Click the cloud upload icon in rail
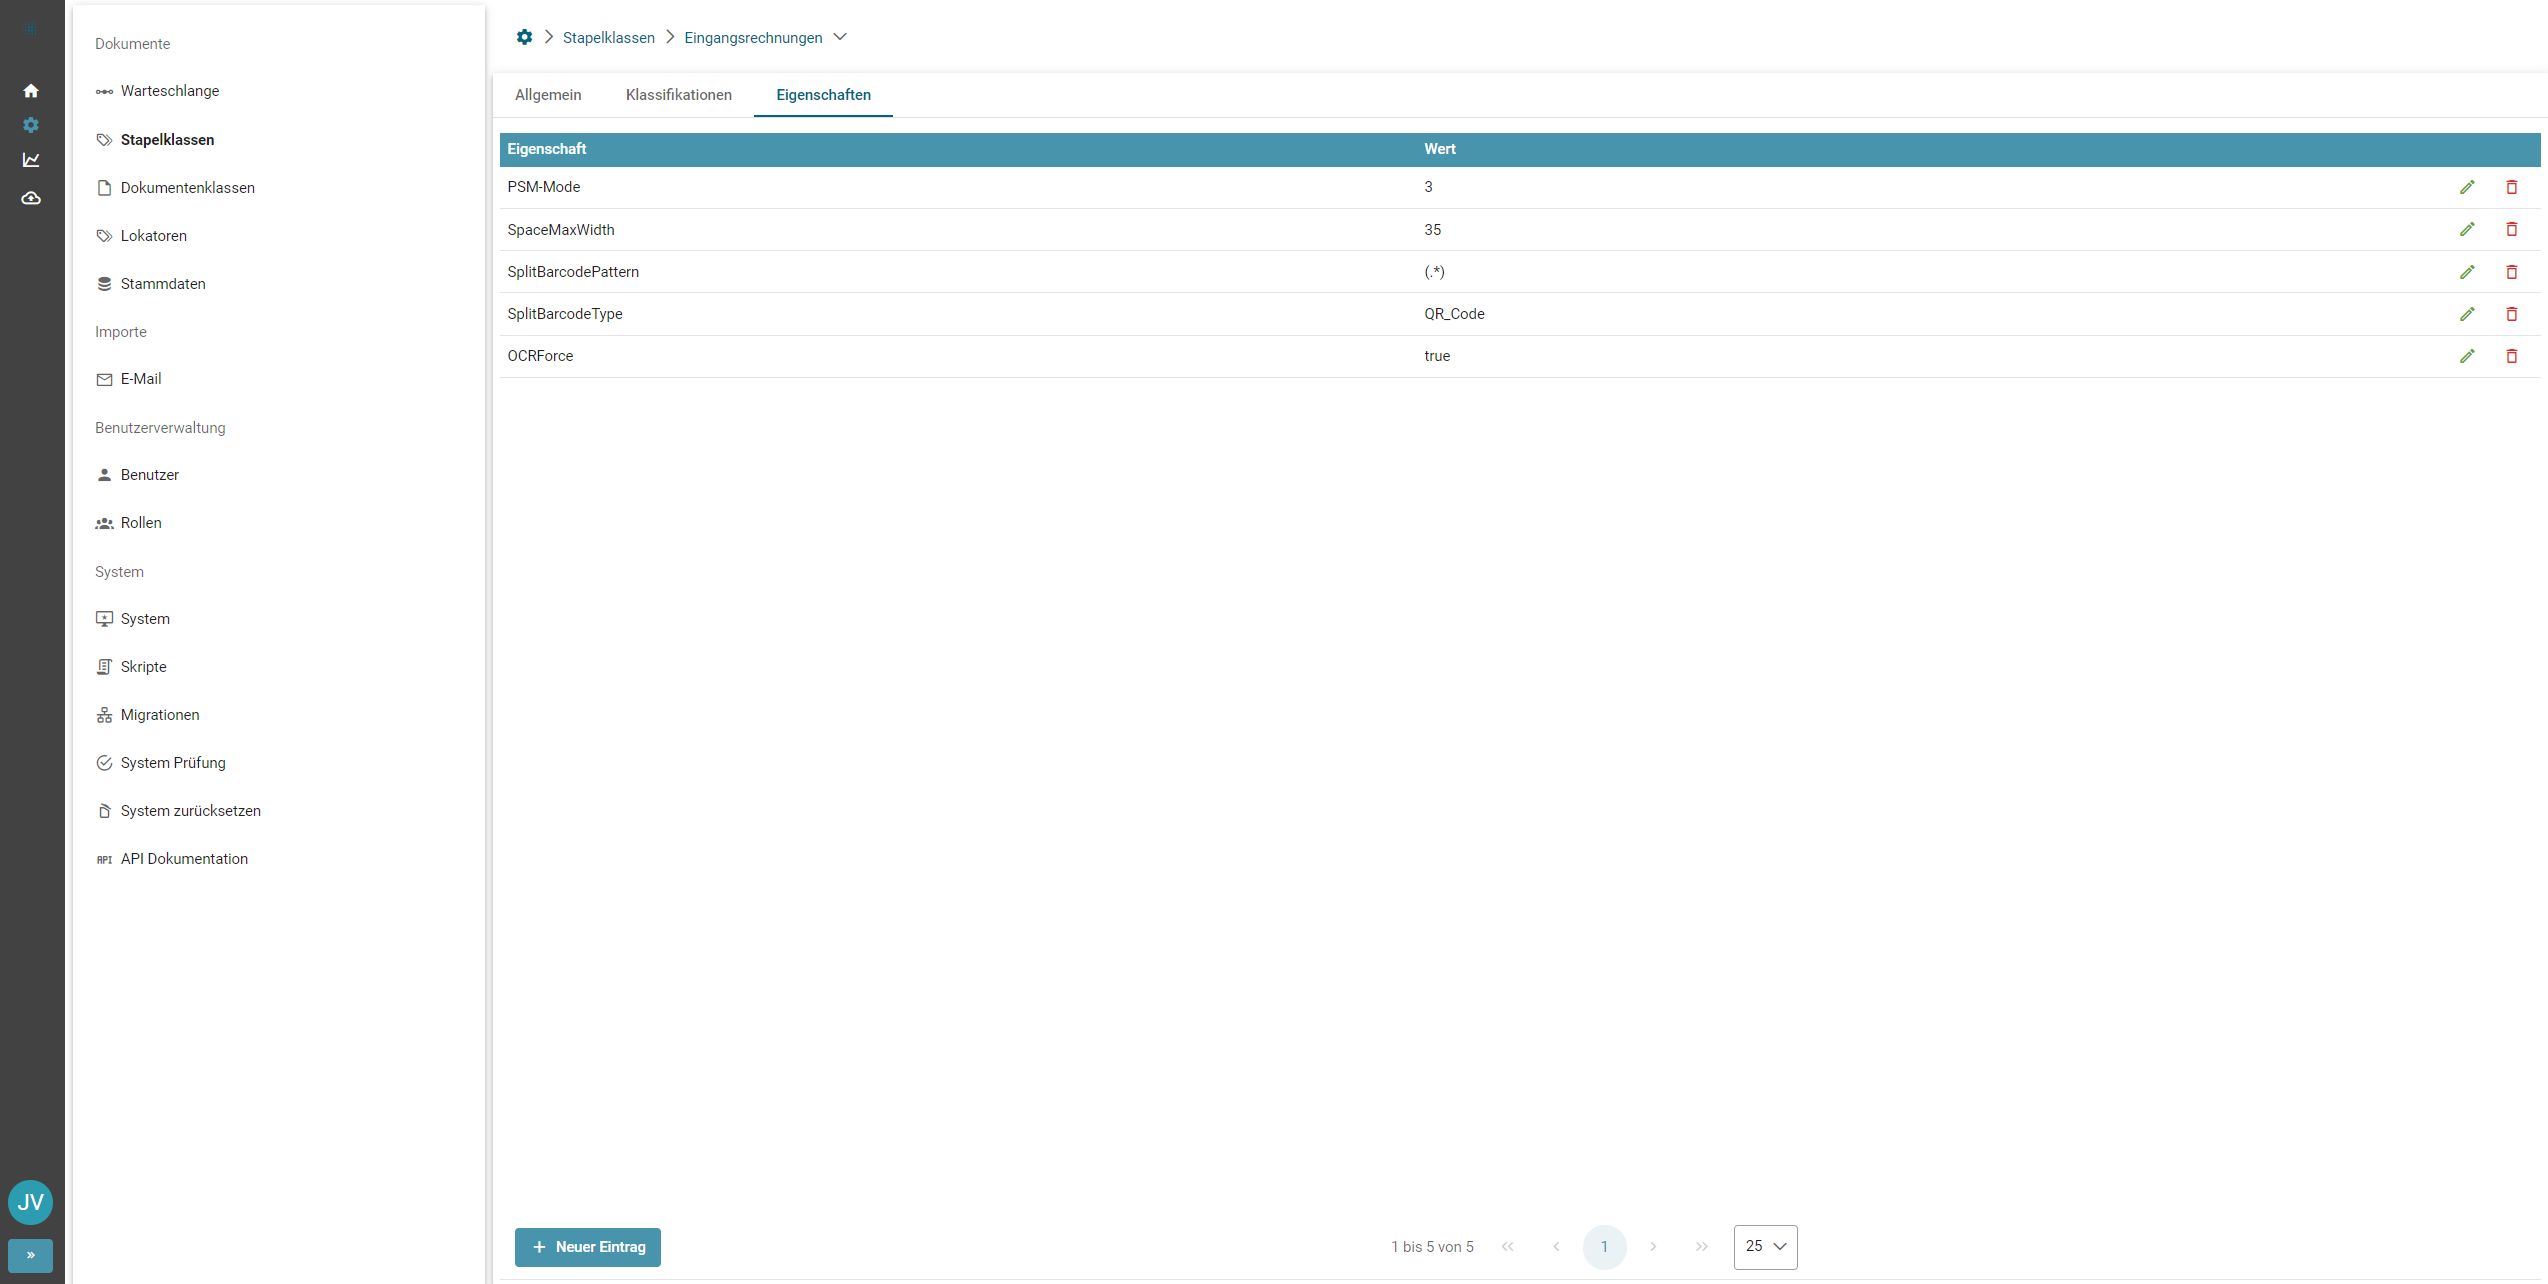This screenshot has height=1284, width=2548. click(x=31, y=198)
